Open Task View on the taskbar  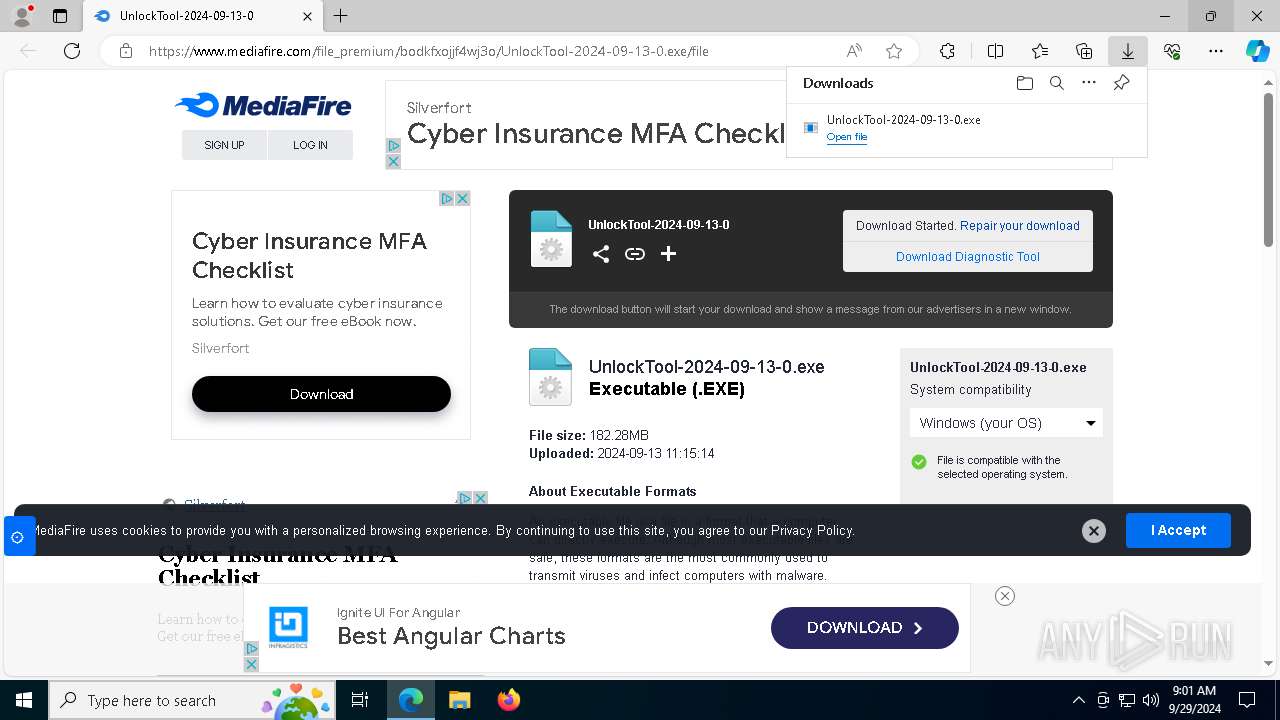coord(360,700)
